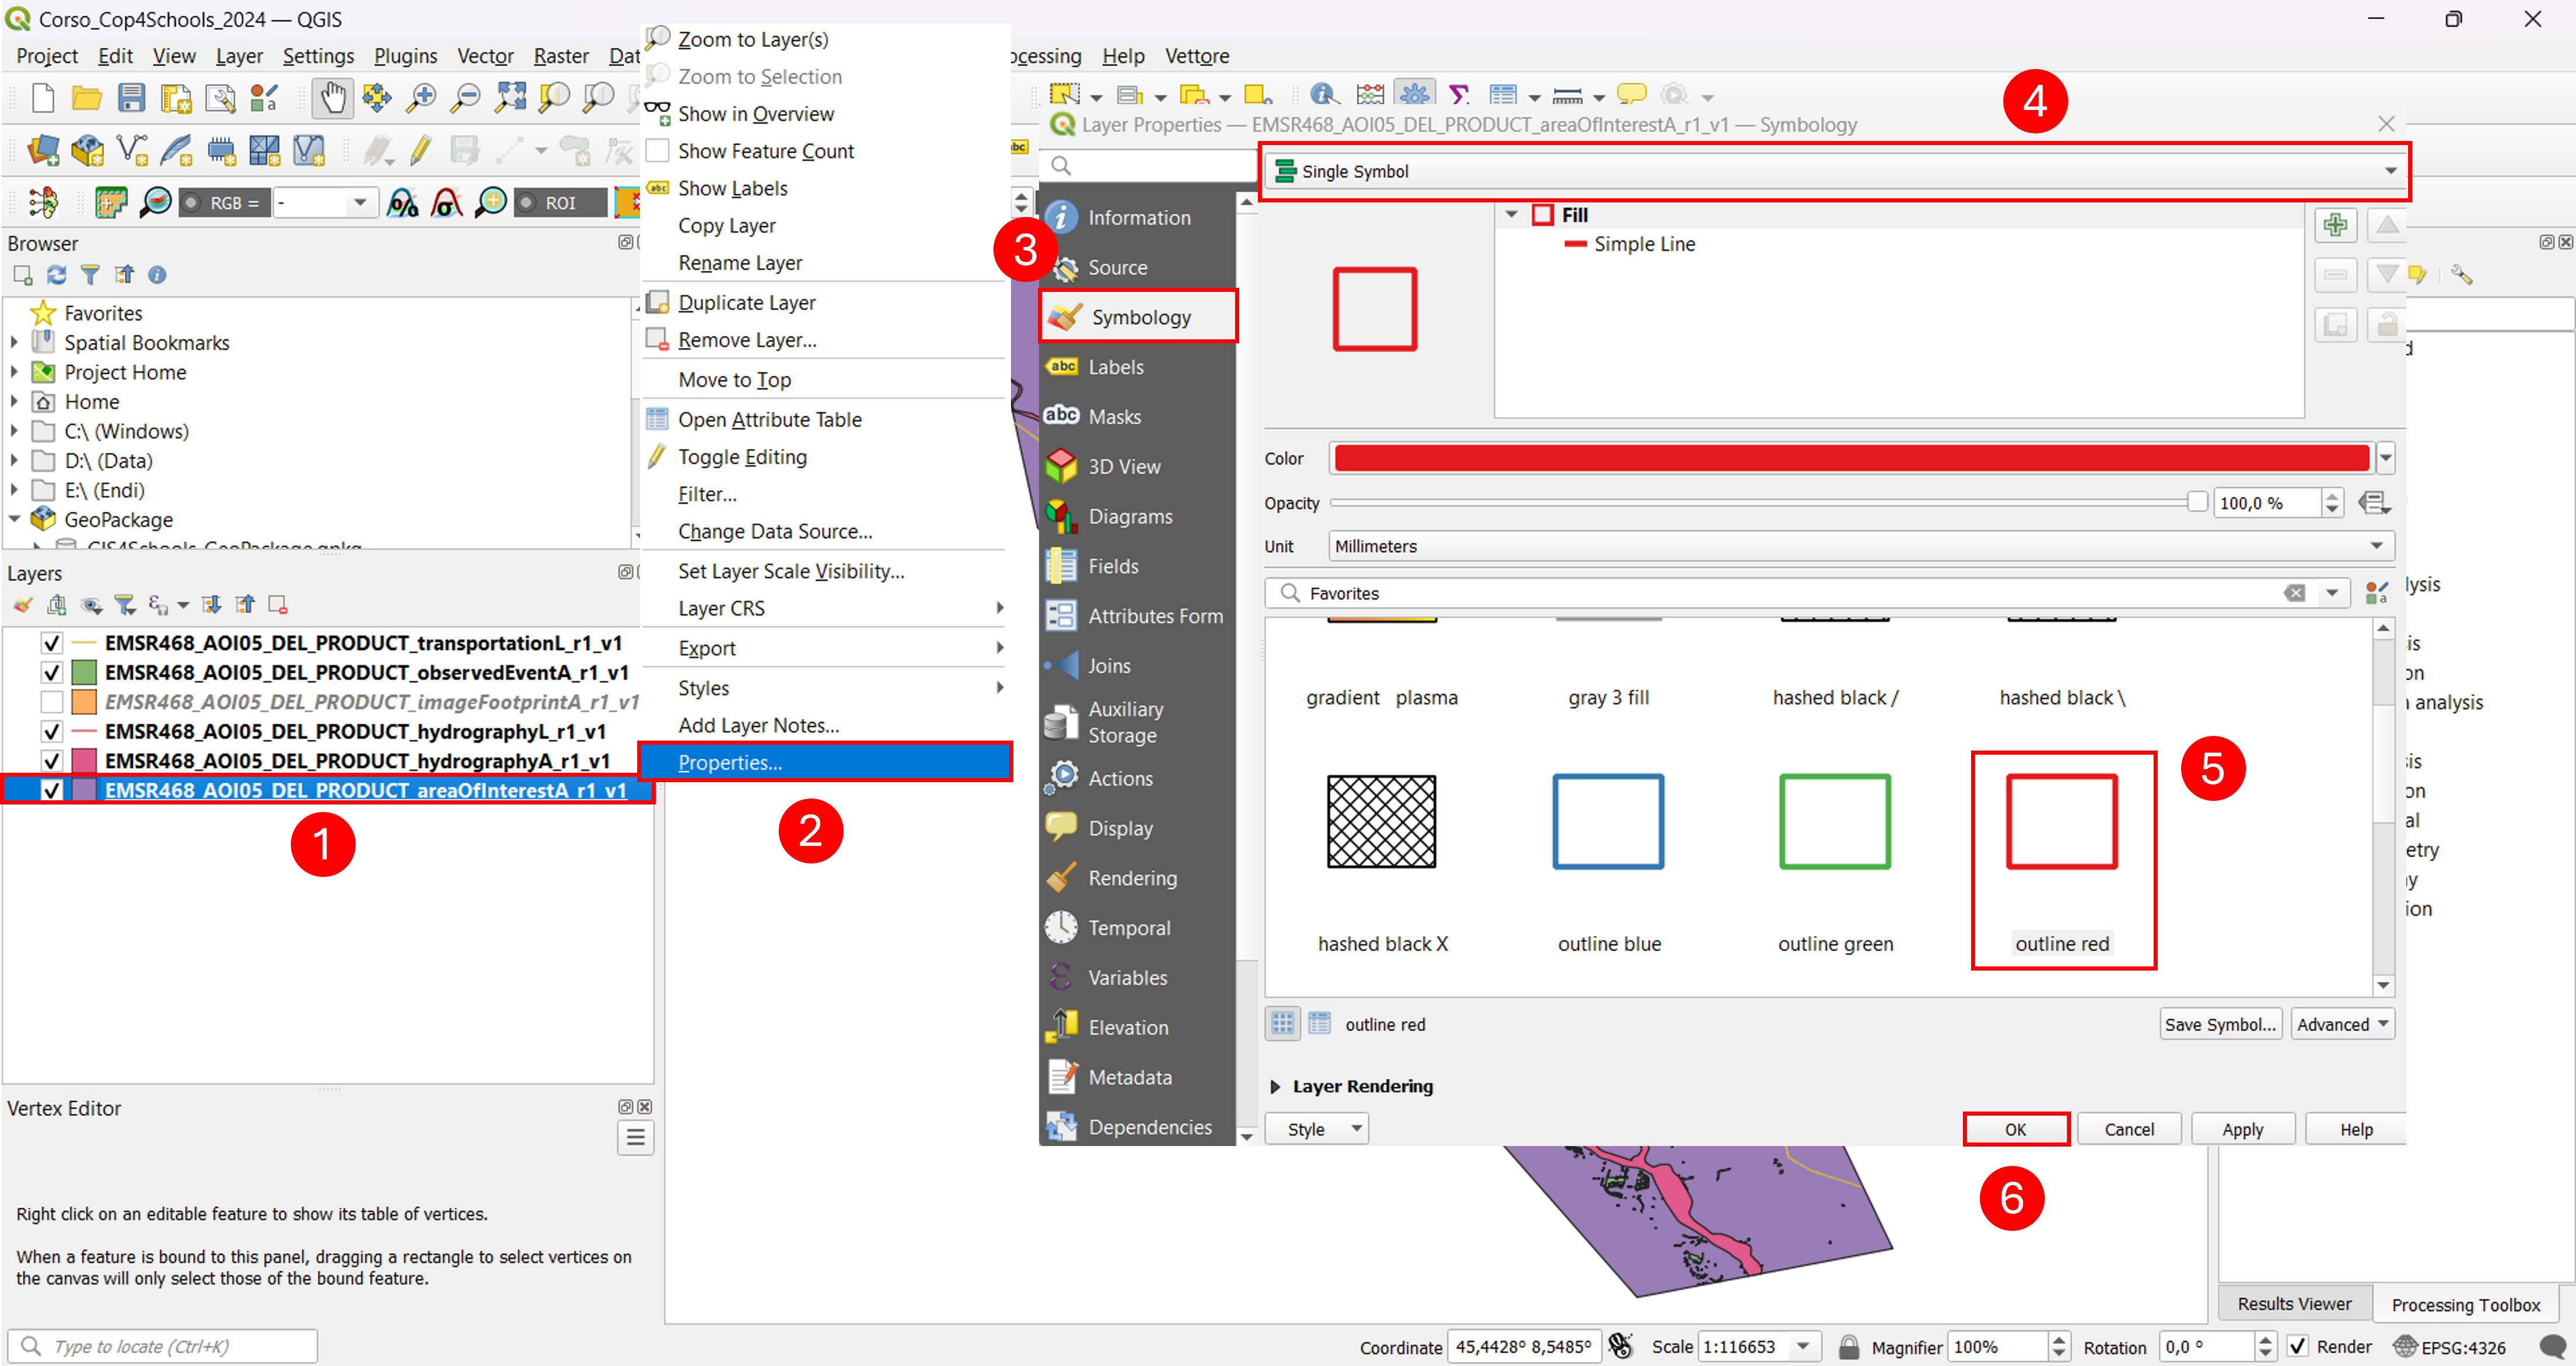Click the Apply button

point(2242,1129)
